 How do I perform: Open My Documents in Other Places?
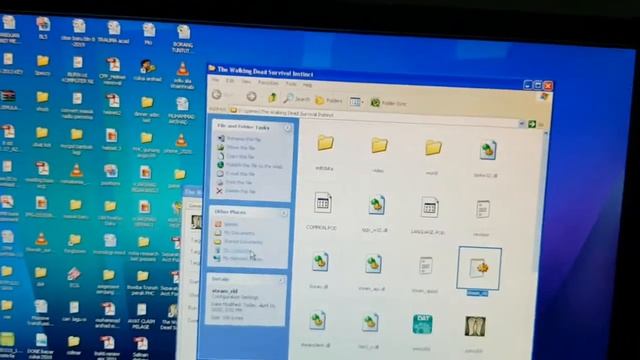click(x=235, y=233)
